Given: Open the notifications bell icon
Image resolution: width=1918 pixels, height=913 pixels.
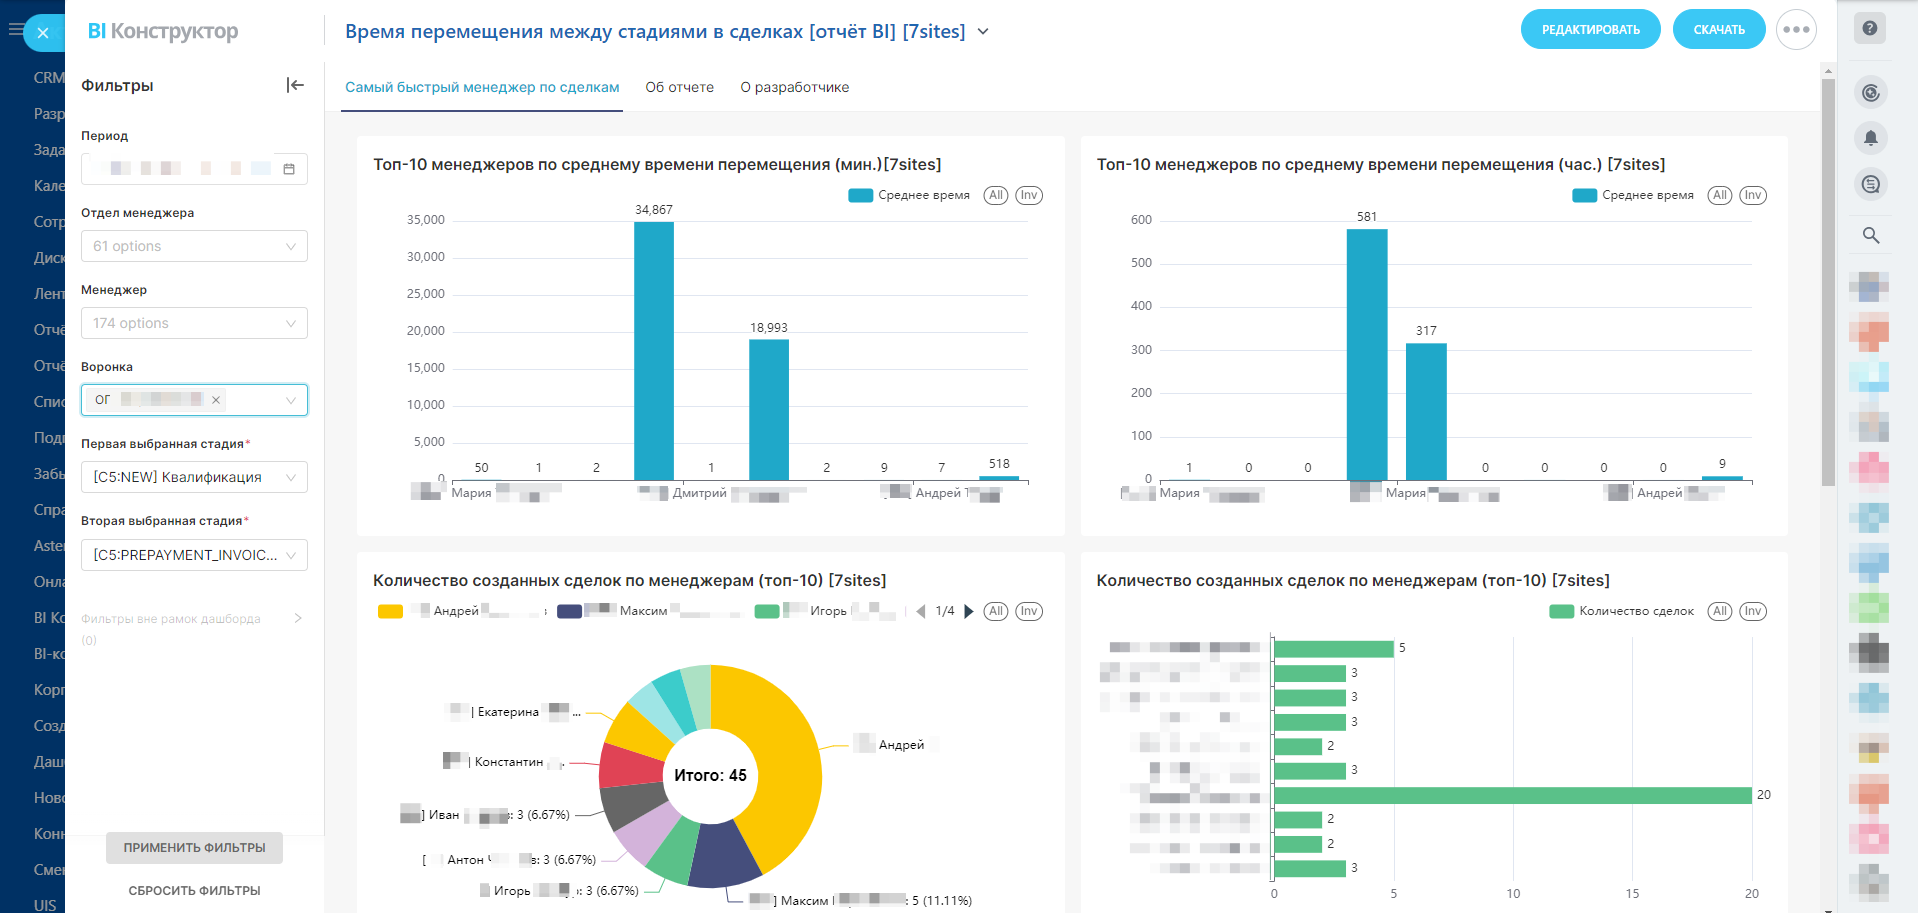Looking at the screenshot, I should click(x=1870, y=138).
